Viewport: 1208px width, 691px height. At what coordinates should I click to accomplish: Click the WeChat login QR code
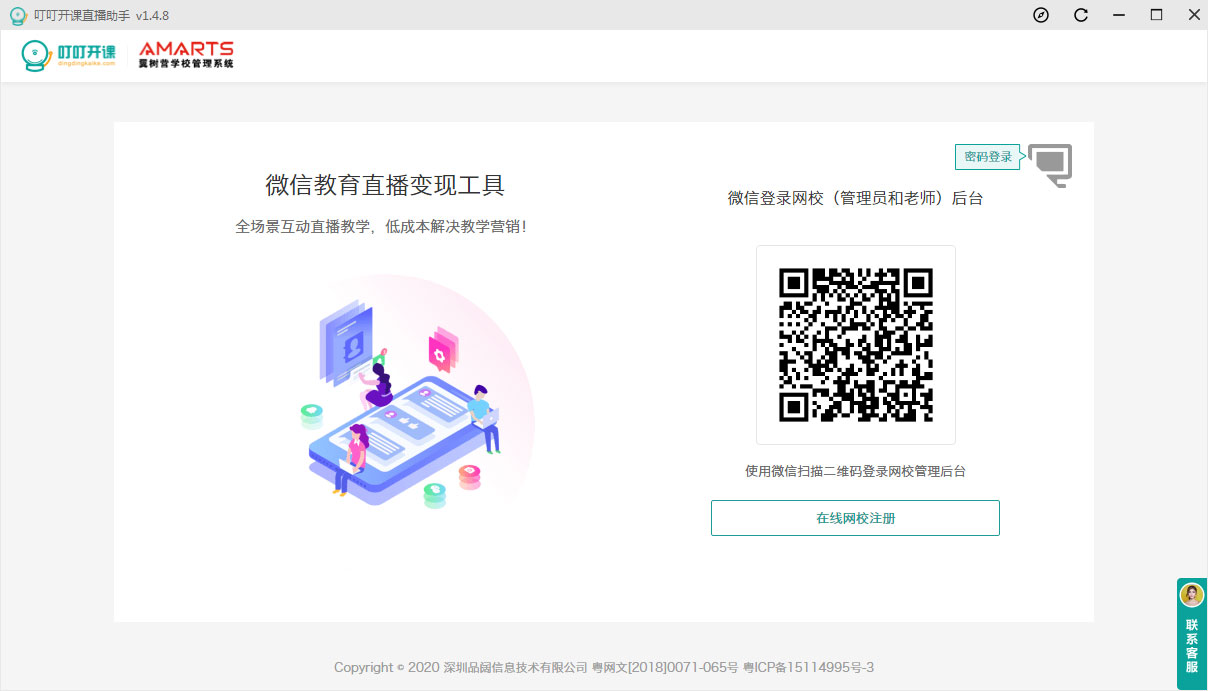tap(856, 345)
